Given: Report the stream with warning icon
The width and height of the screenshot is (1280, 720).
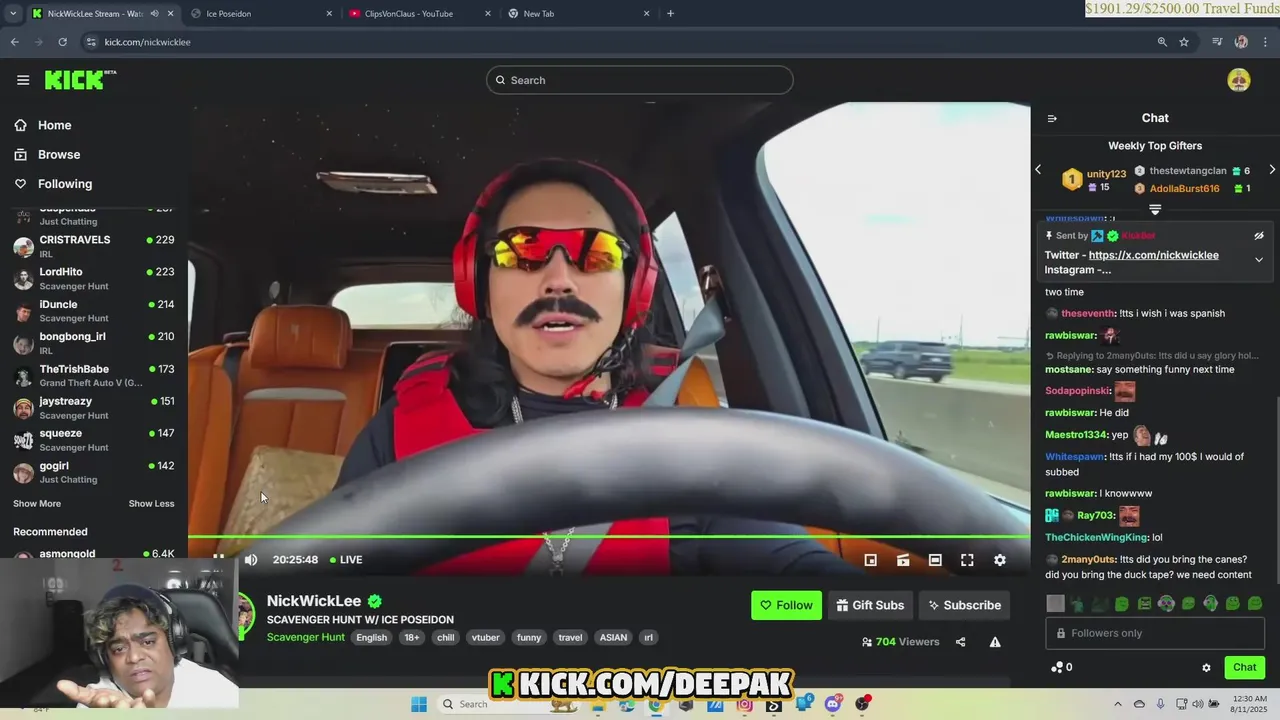Looking at the screenshot, I should [995, 642].
